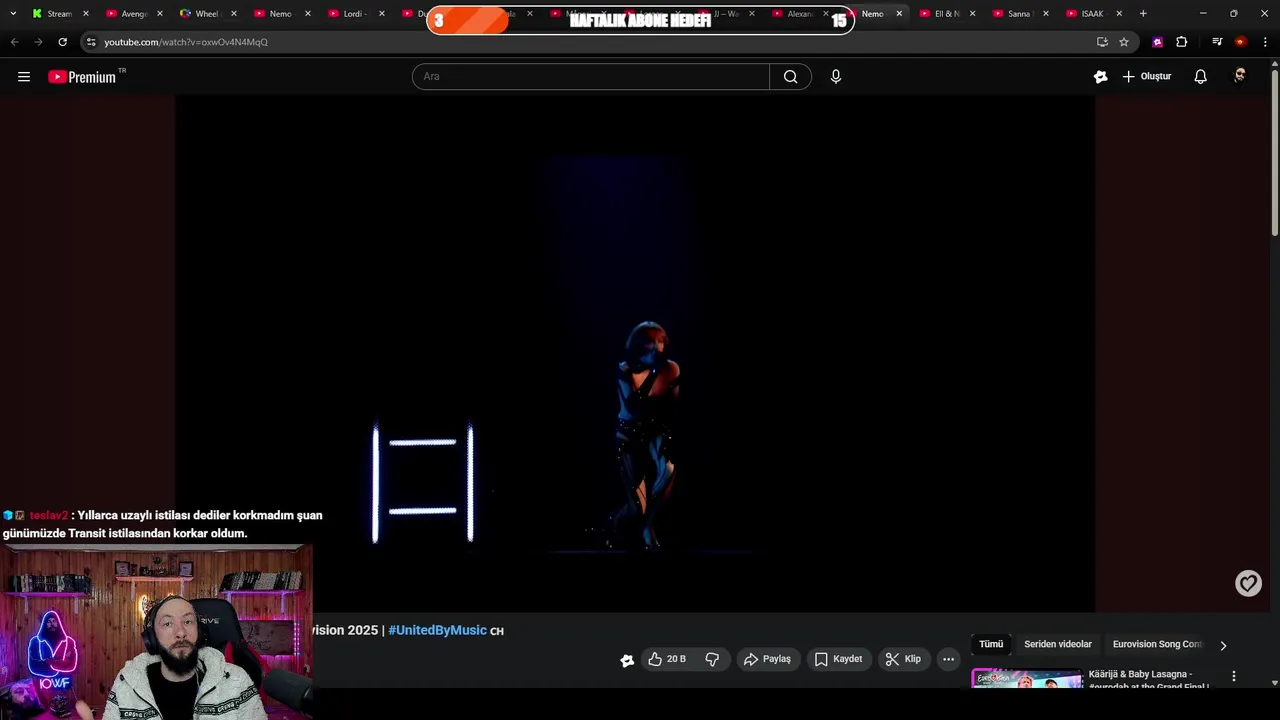The height and width of the screenshot is (720, 1280).
Task: Open the Chrome profile avatar
Action: coord(1241,42)
